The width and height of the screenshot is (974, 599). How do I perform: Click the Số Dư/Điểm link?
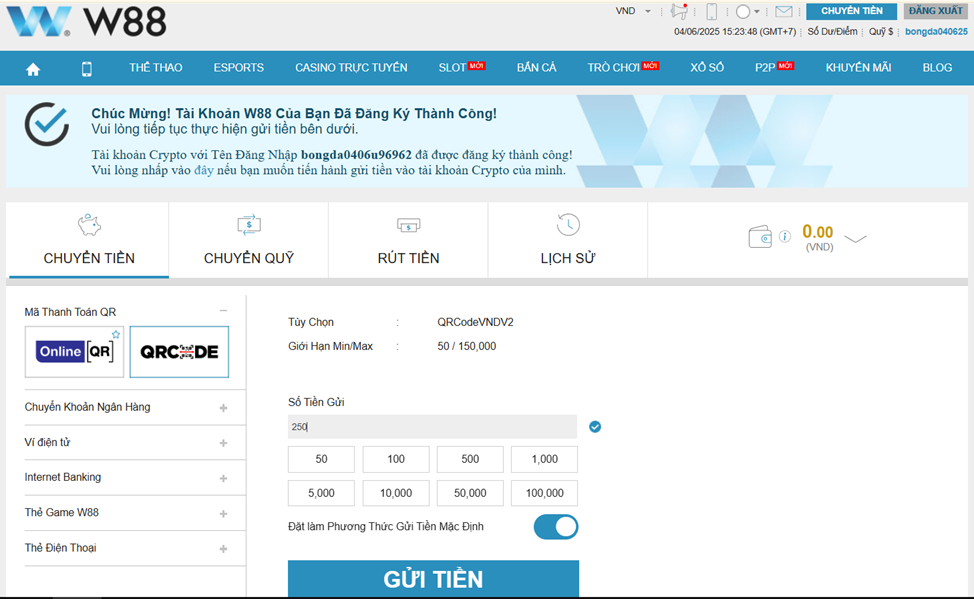coord(832,32)
